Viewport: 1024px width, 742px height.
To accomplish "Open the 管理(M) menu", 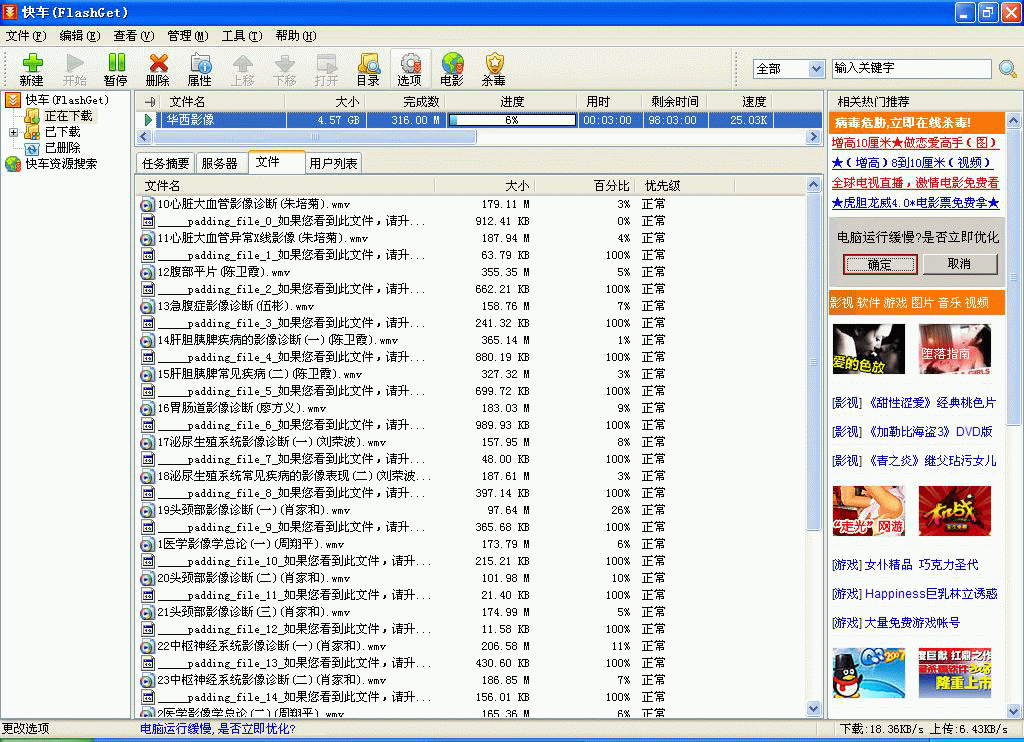I will [x=188, y=36].
